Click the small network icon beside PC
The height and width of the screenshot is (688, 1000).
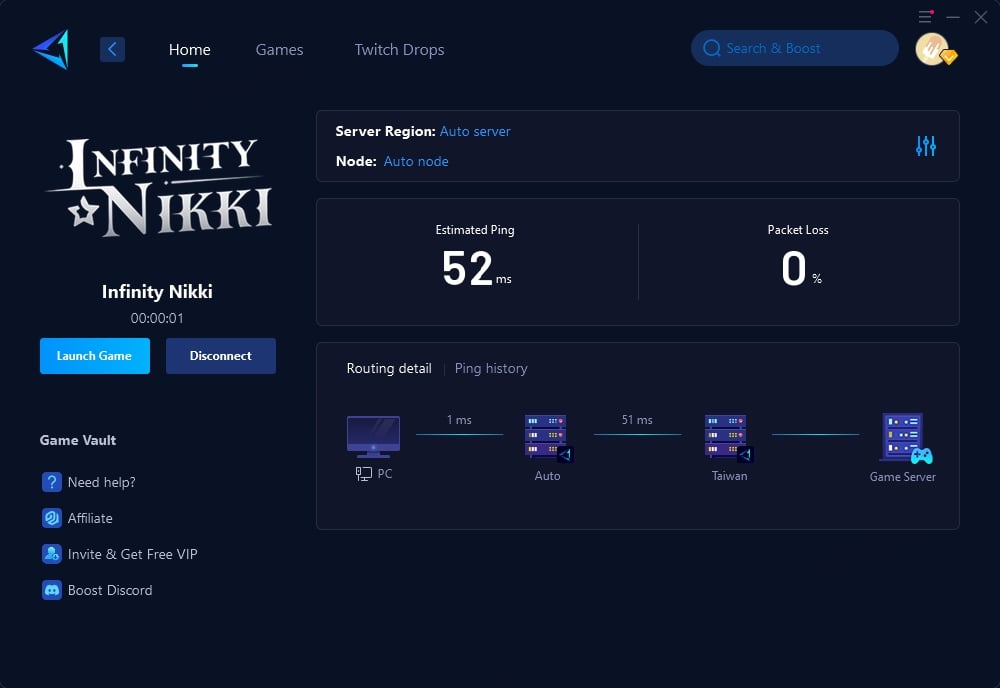pos(364,474)
